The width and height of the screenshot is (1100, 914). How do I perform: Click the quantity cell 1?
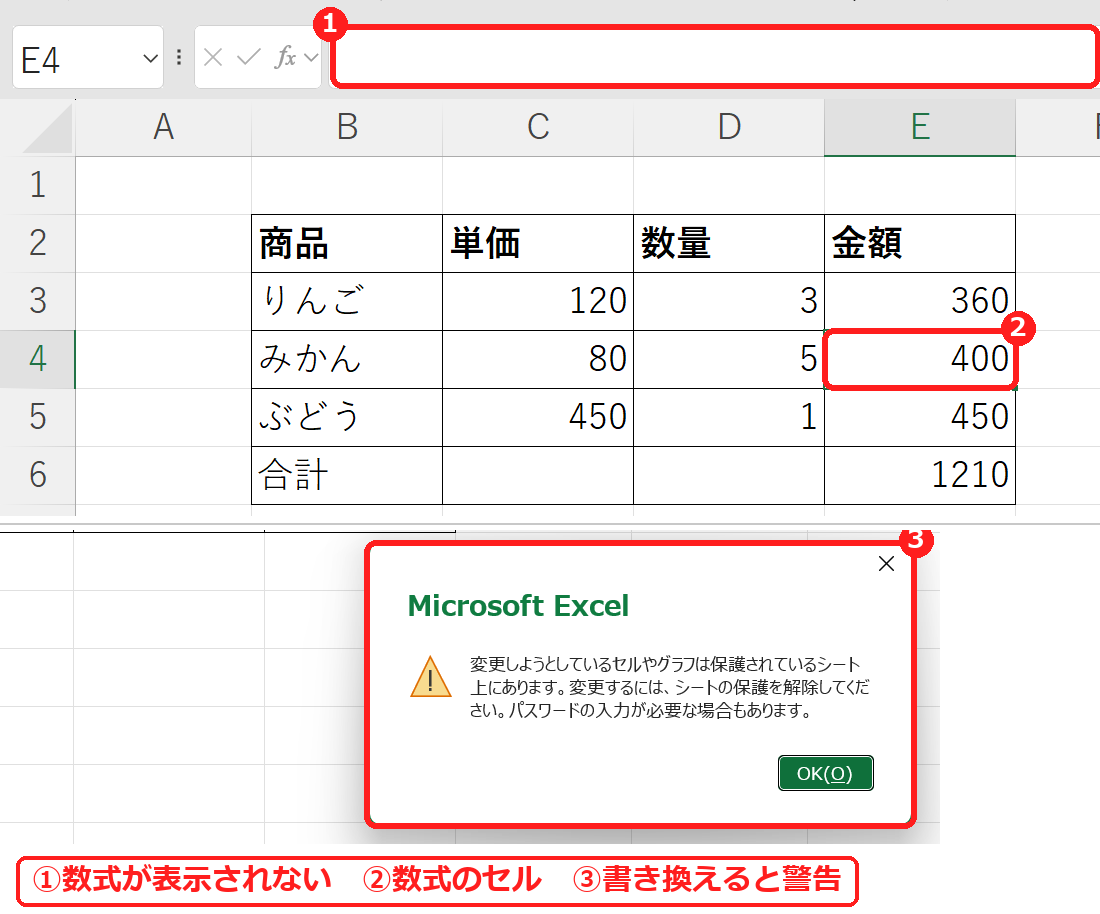click(x=729, y=417)
